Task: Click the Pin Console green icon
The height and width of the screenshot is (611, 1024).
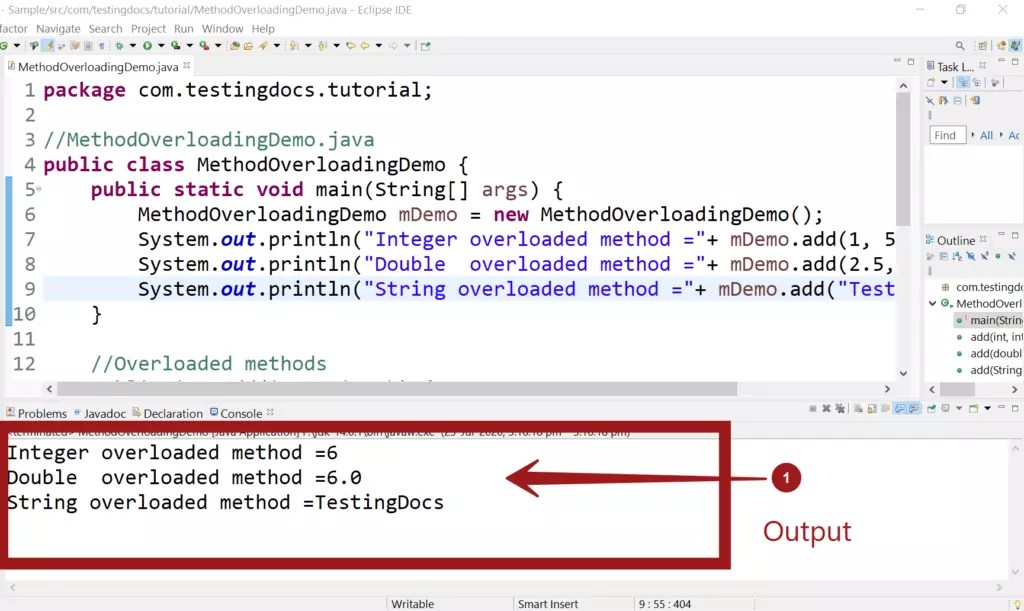Action: point(931,409)
